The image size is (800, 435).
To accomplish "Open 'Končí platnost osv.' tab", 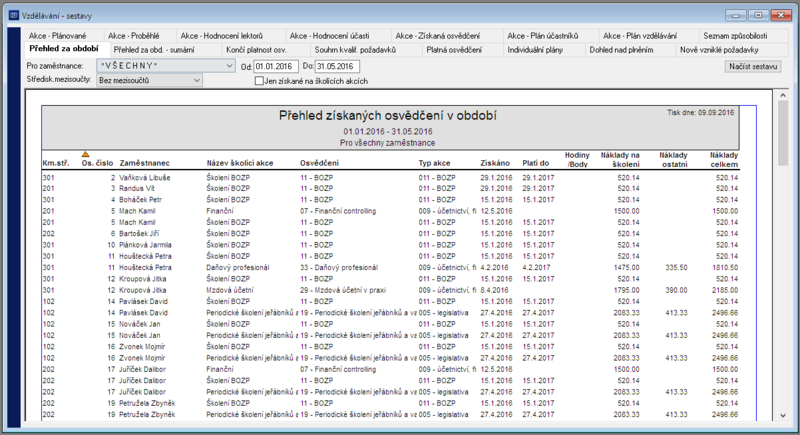I will coord(256,50).
